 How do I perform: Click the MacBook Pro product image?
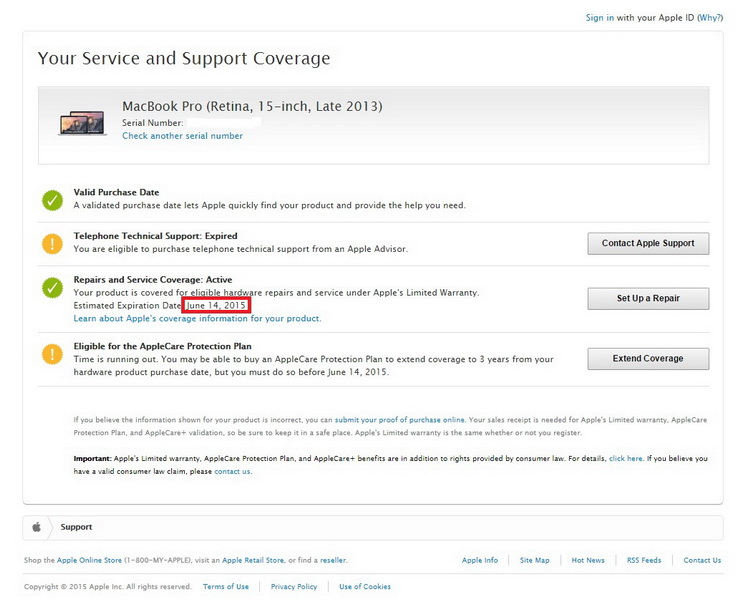[82, 123]
